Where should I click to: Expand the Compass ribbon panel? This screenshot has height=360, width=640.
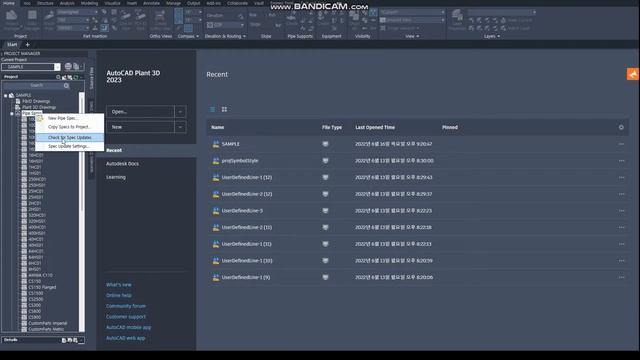coord(188,36)
